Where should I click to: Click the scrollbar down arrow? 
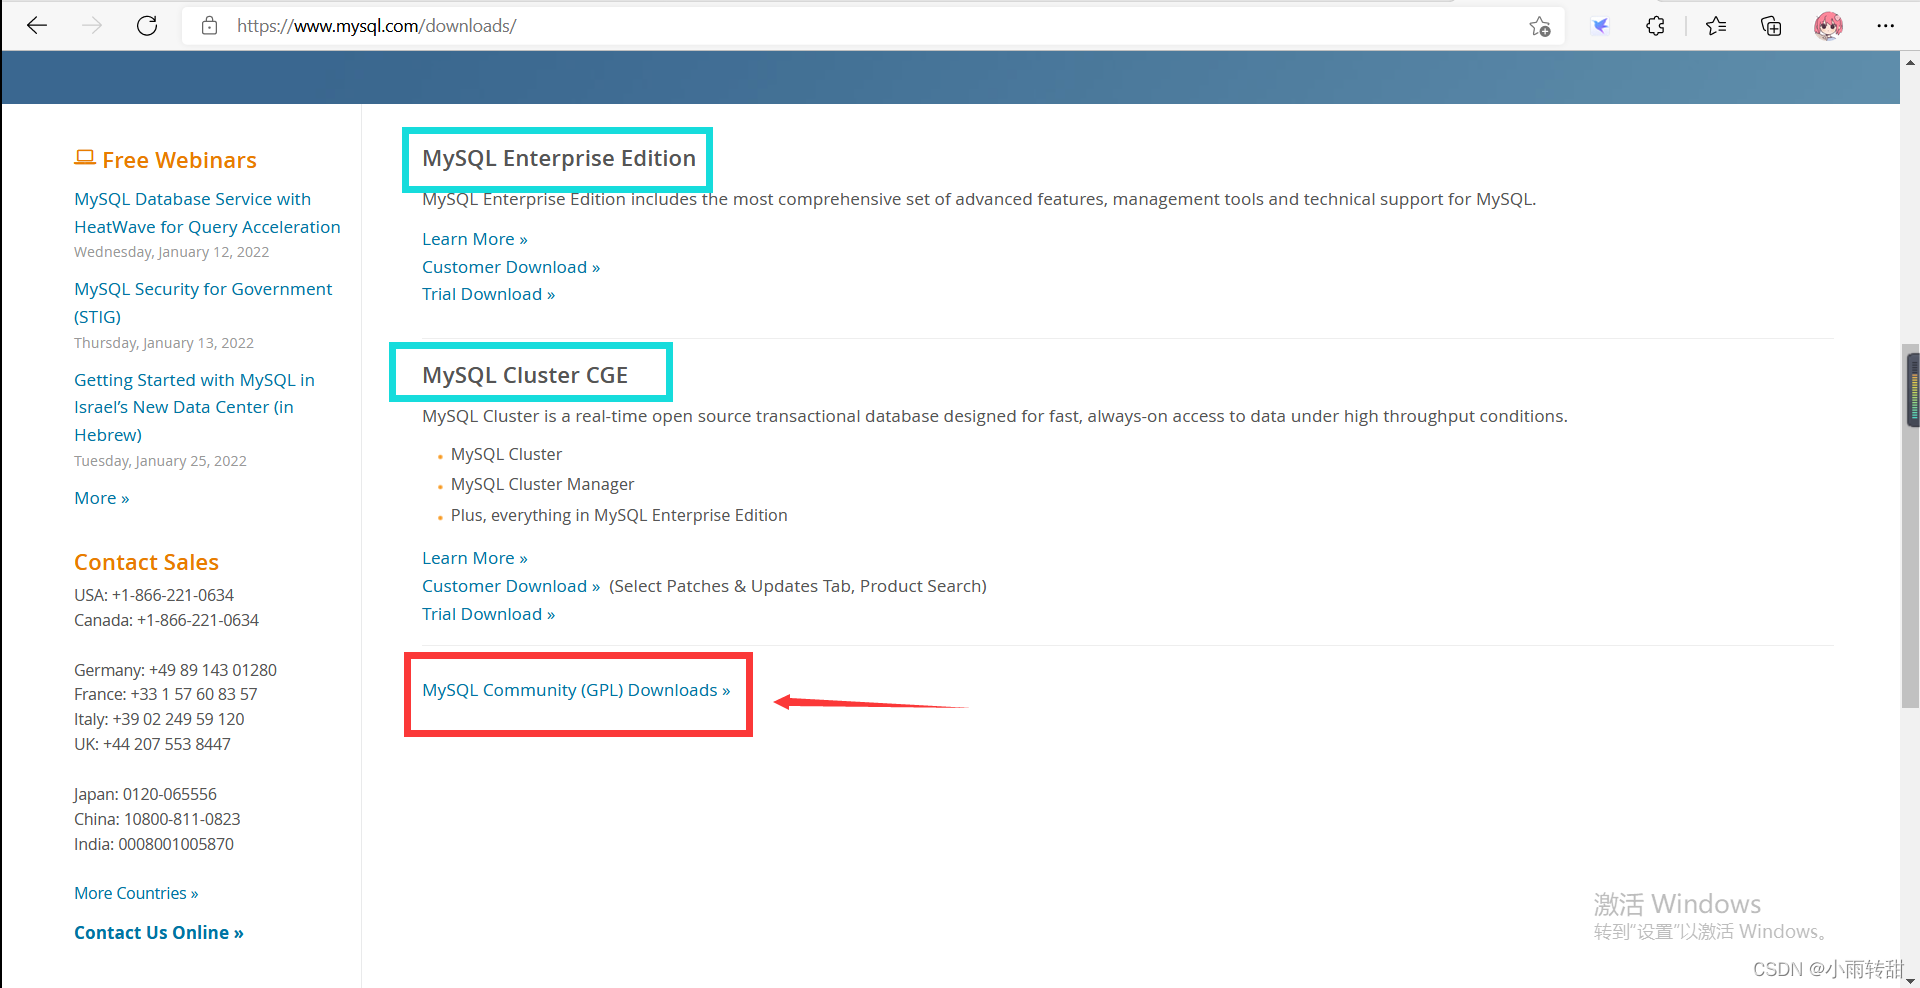point(1911,980)
